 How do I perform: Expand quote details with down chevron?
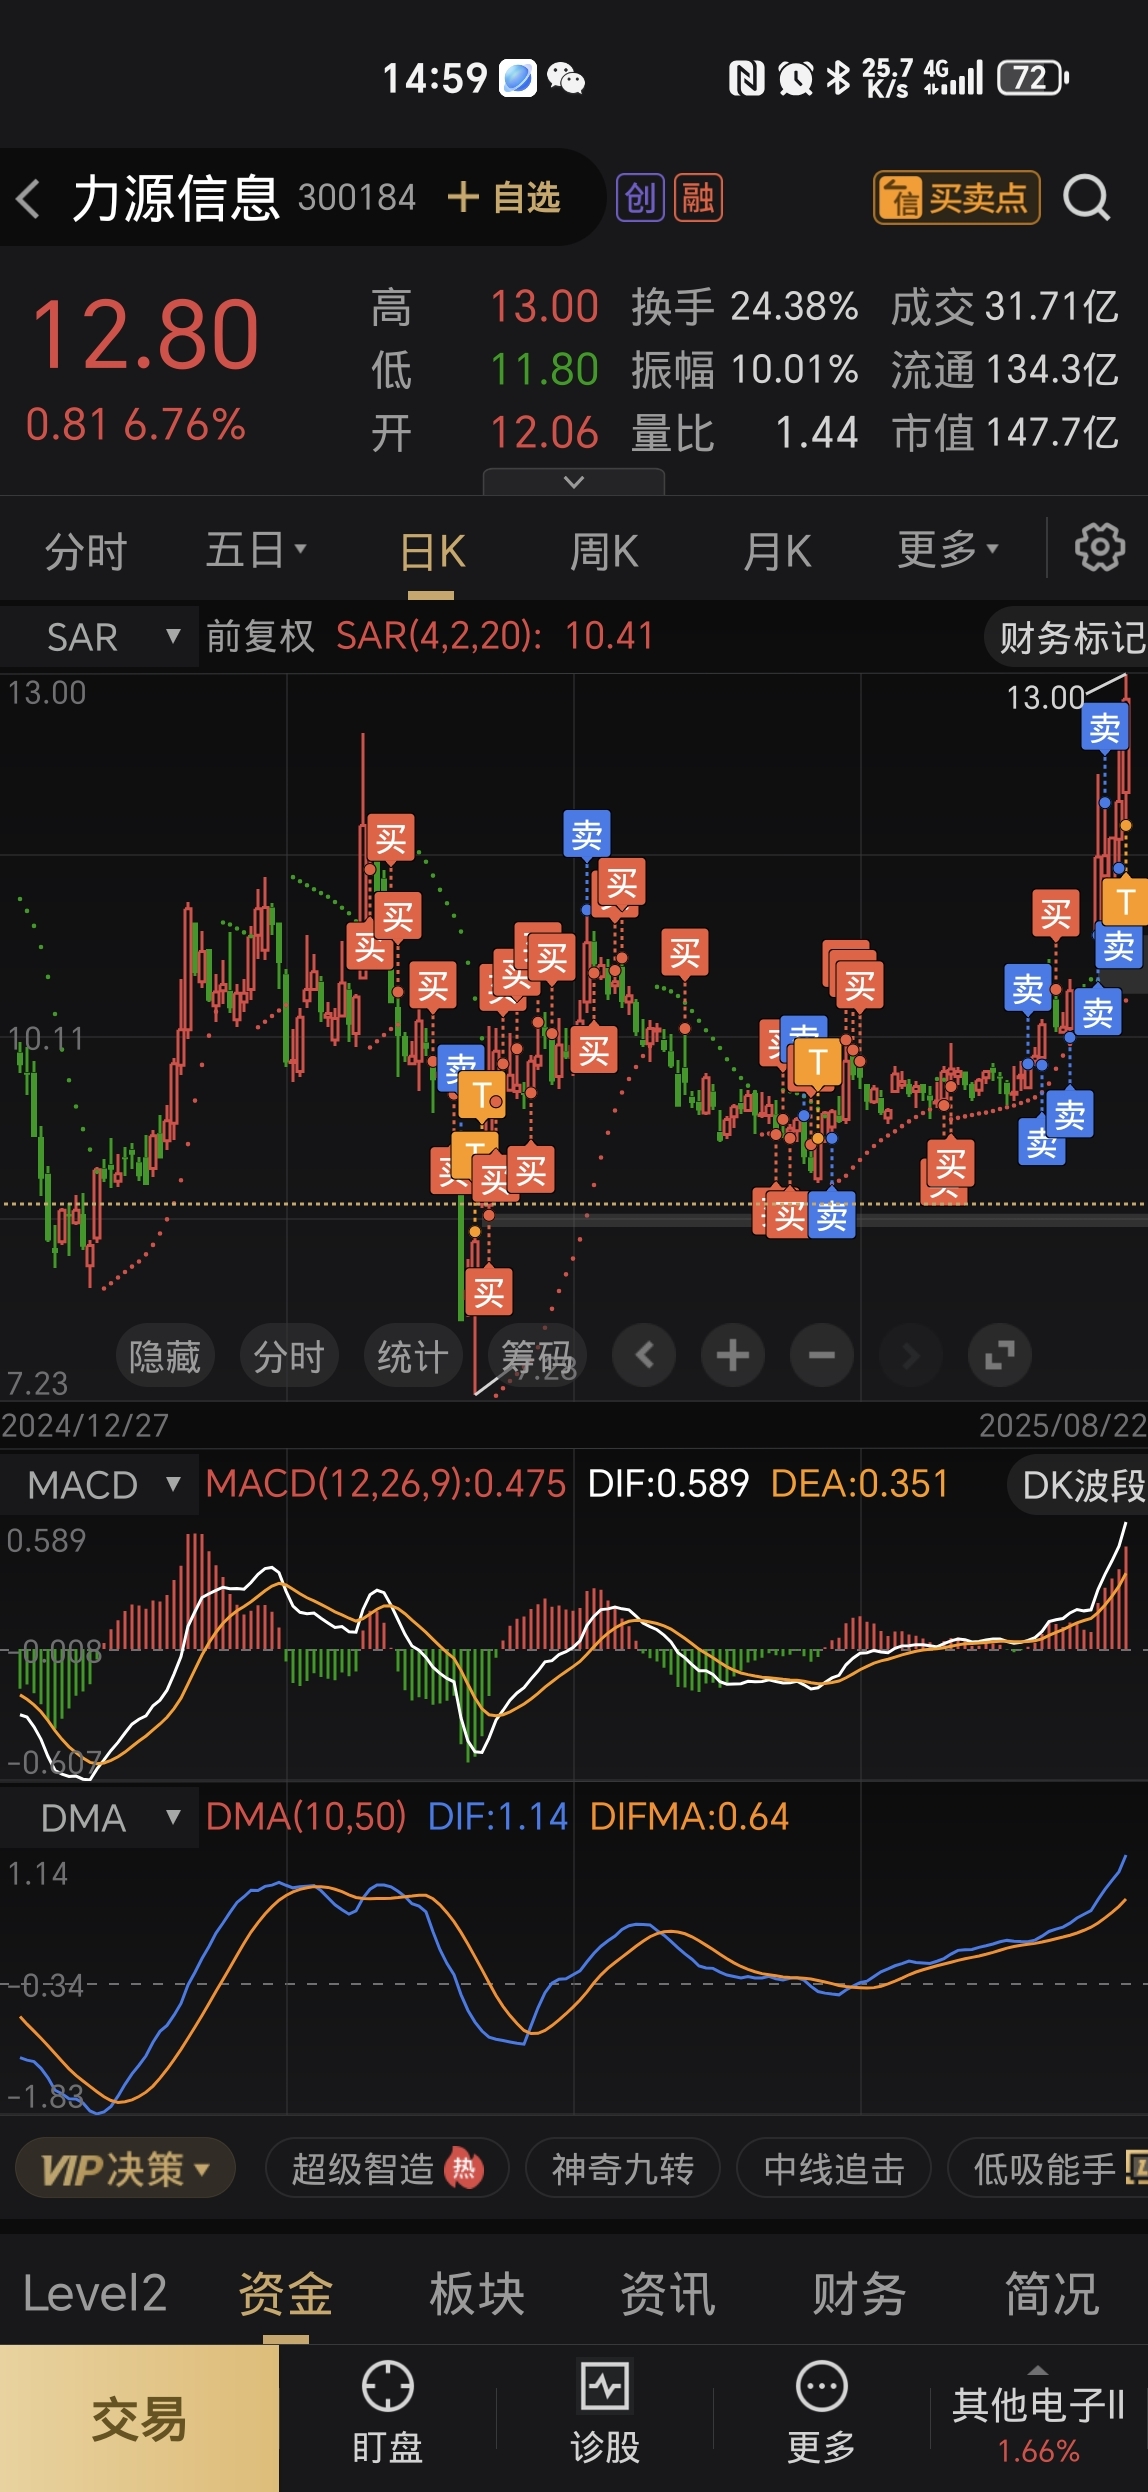point(573,481)
